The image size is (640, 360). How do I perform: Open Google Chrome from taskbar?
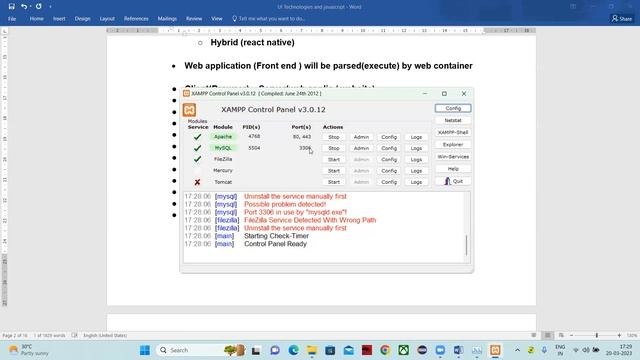coord(385,350)
